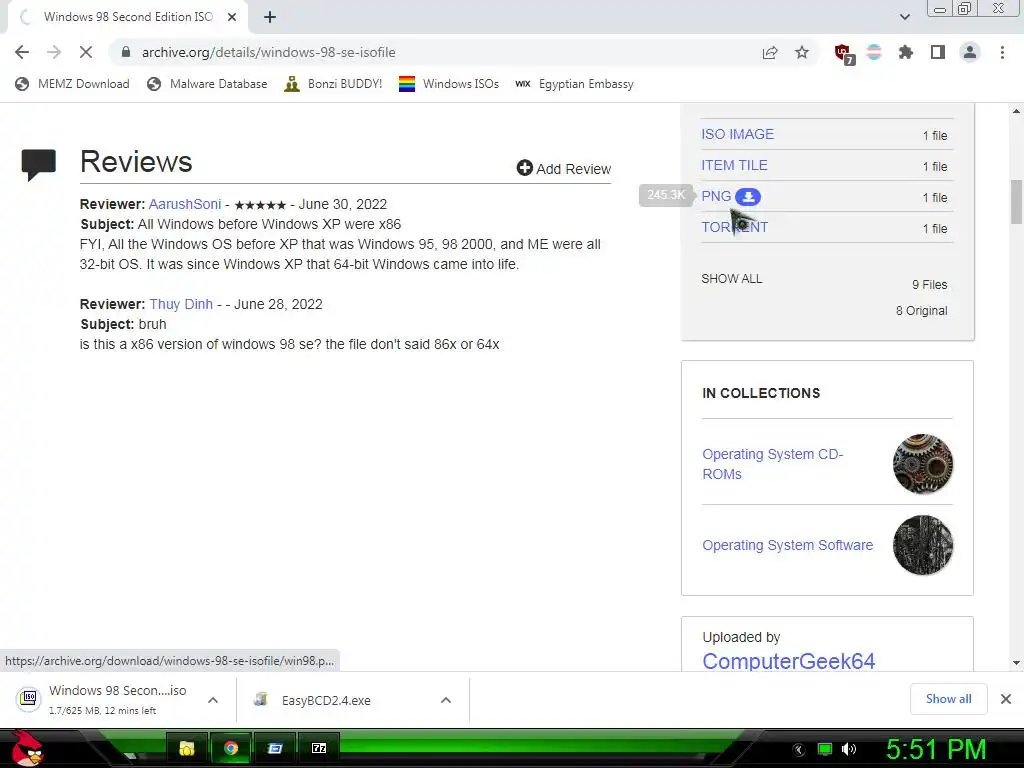The width and height of the screenshot is (1024, 768).
Task: Expand options for the ISO download
Action: click(x=213, y=700)
